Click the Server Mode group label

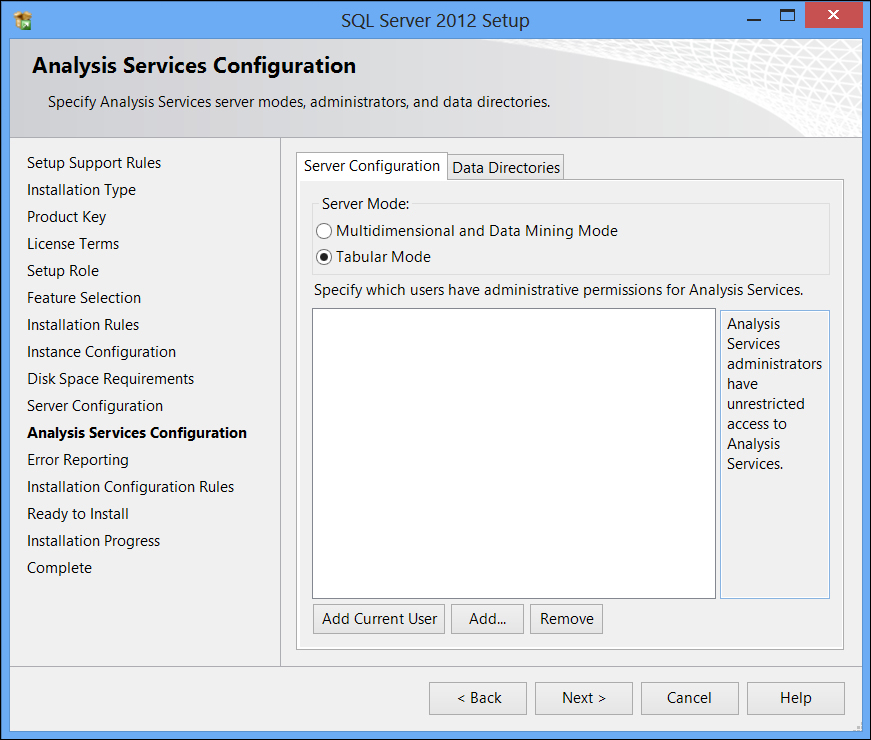click(365, 204)
